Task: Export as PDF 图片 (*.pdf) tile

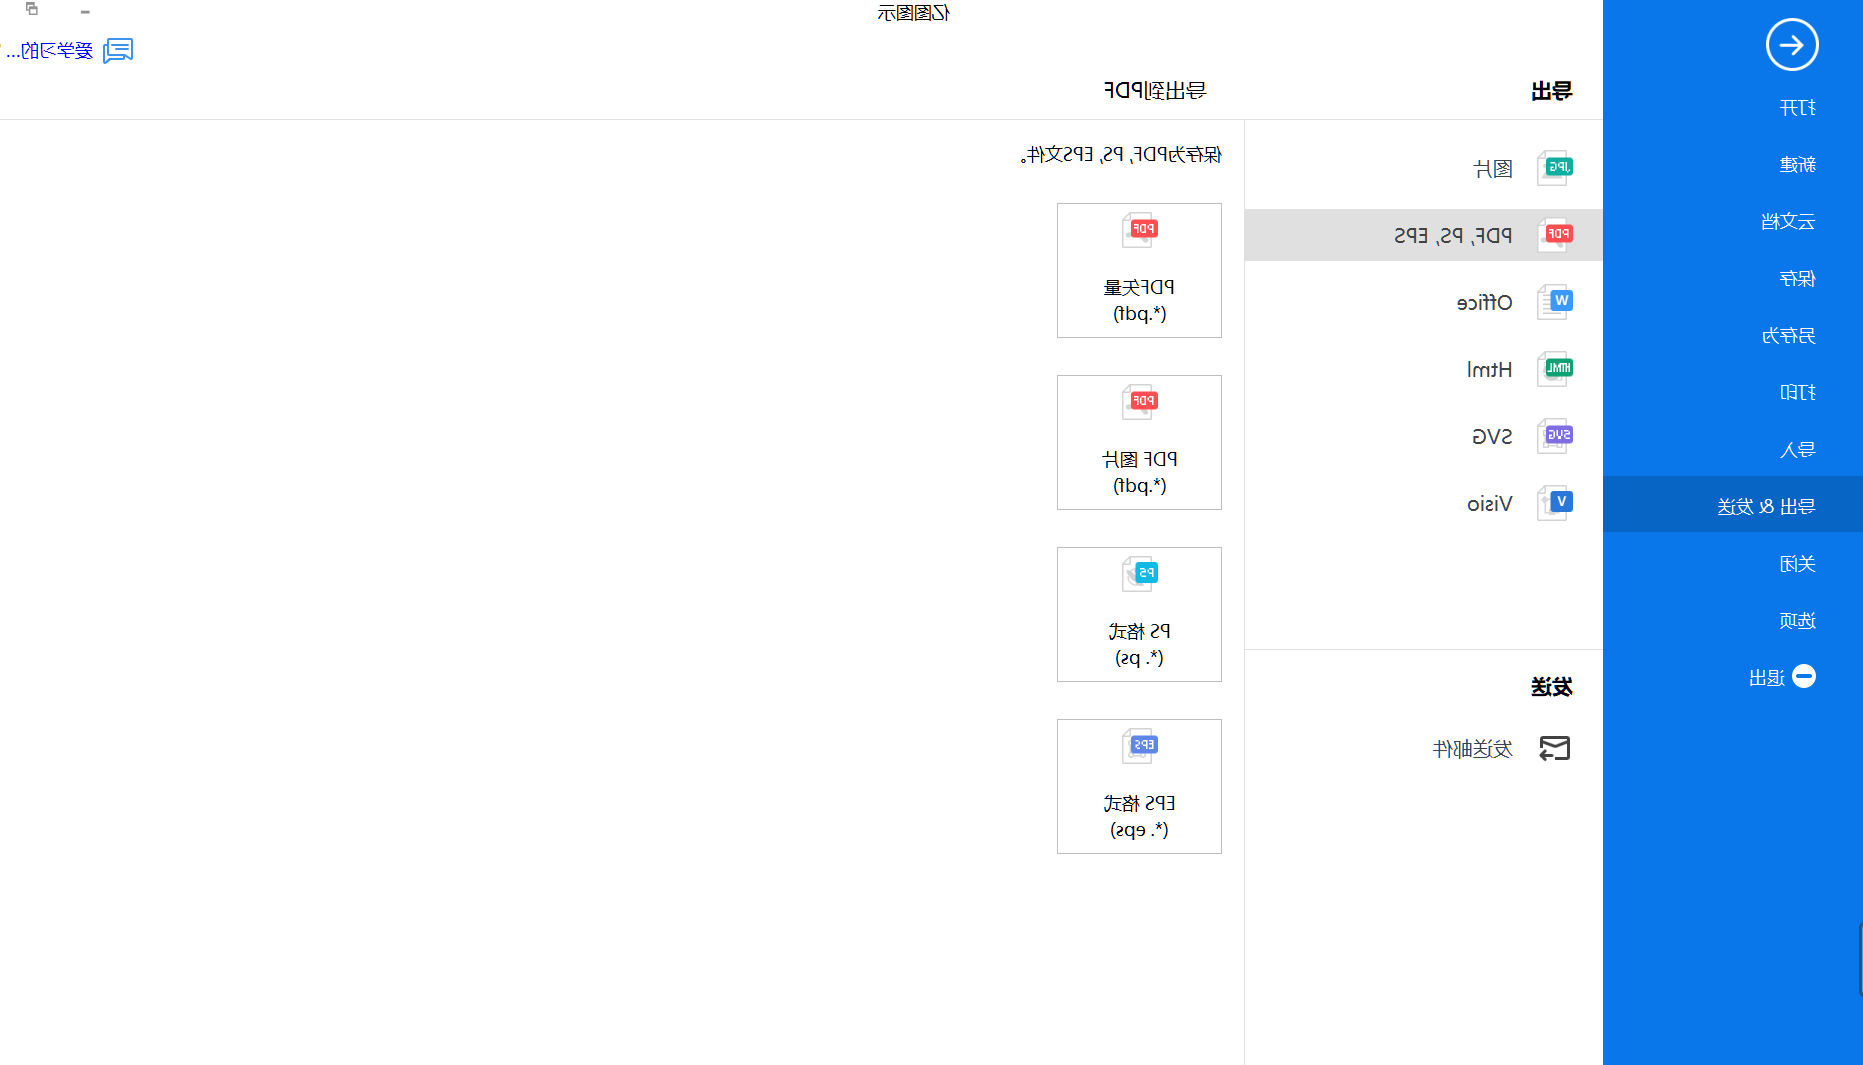Action: tap(1139, 442)
